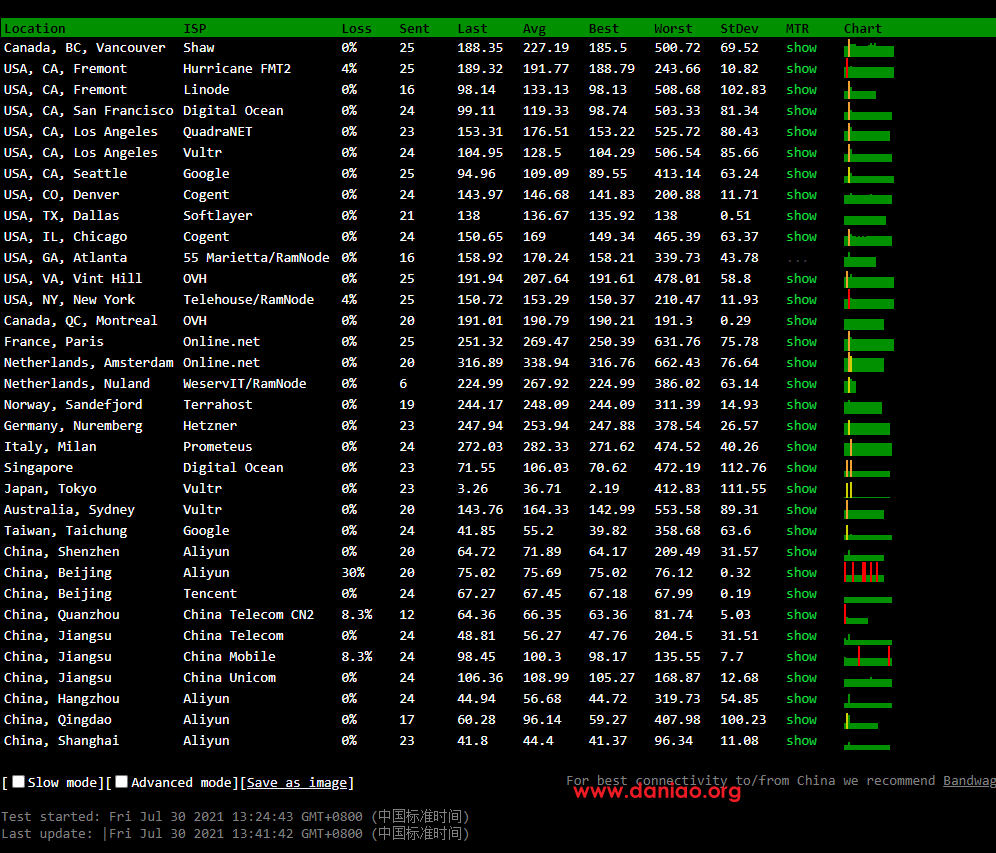The height and width of the screenshot is (853, 996).
Task: Click the 662.43 worst value for Amsterdam
Action: point(677,362)
